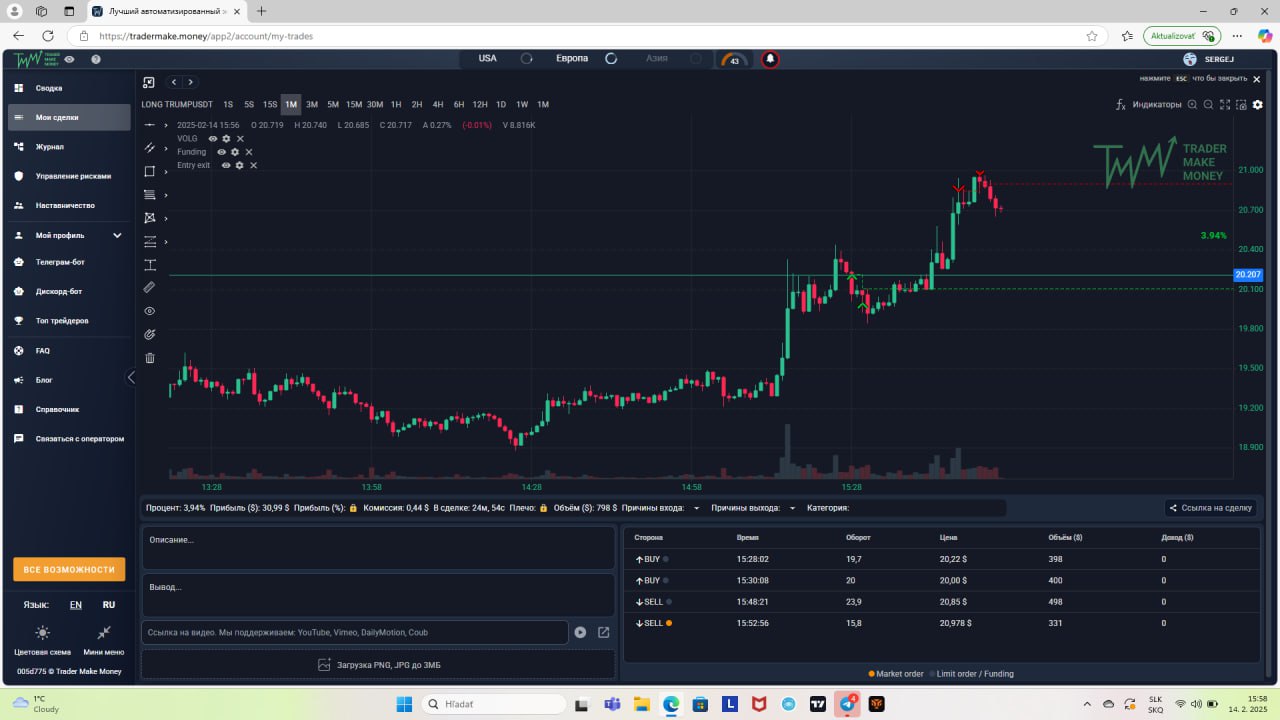Toggle the Цветовая схема color scheme
Viewport: 1280px width, 720px height.
point(42,638)
